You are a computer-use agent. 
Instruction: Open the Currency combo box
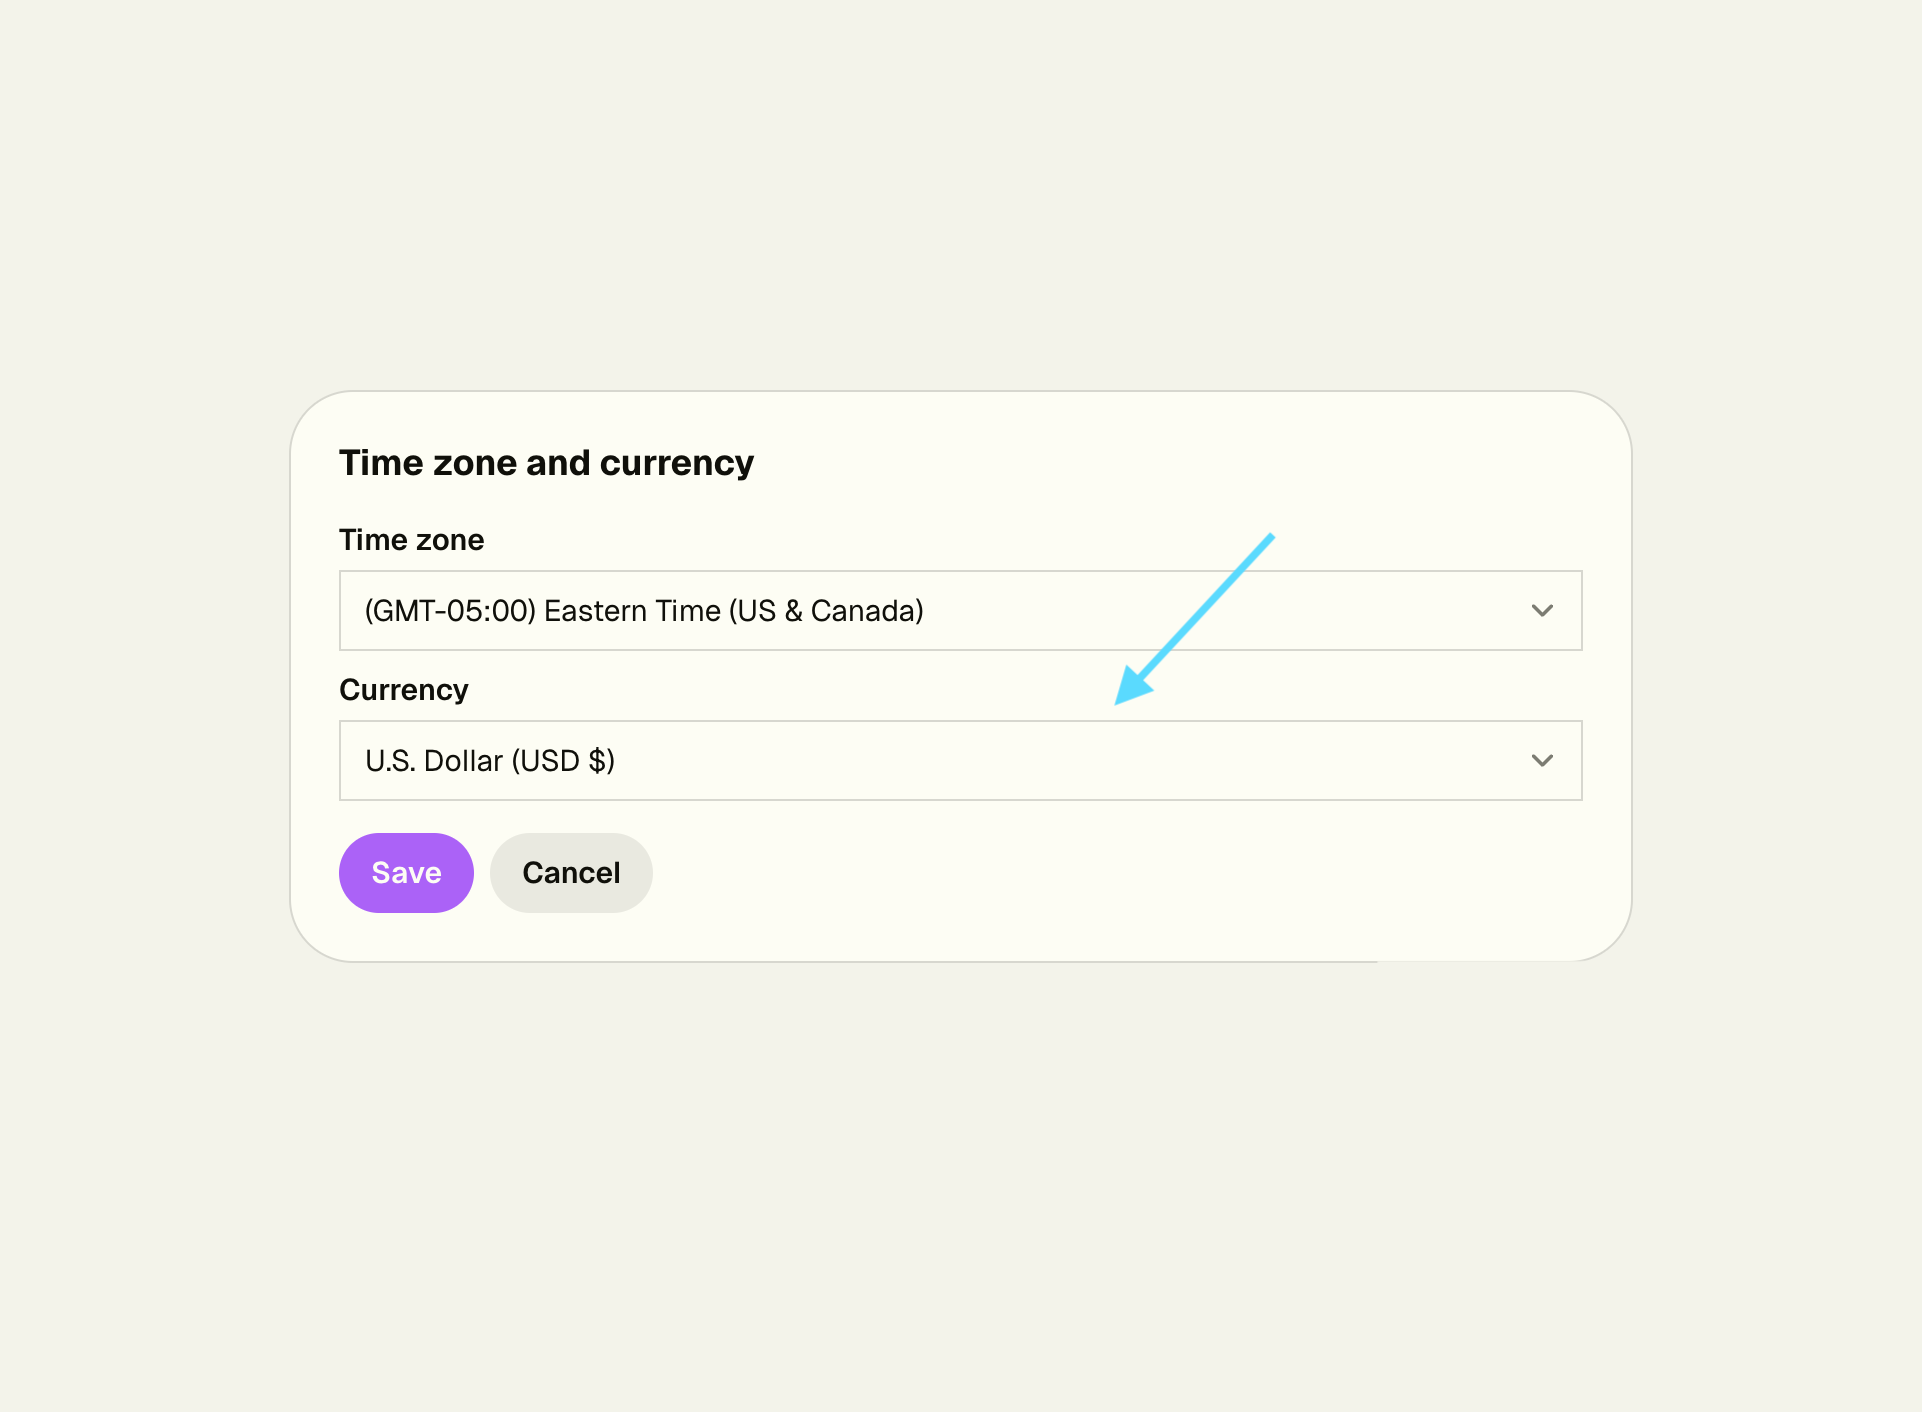tap(960, 761)
